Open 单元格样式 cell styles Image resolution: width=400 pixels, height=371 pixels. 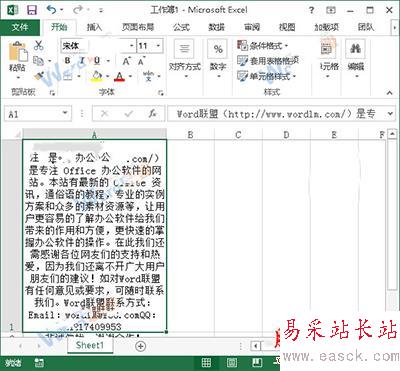click(266, 76)
